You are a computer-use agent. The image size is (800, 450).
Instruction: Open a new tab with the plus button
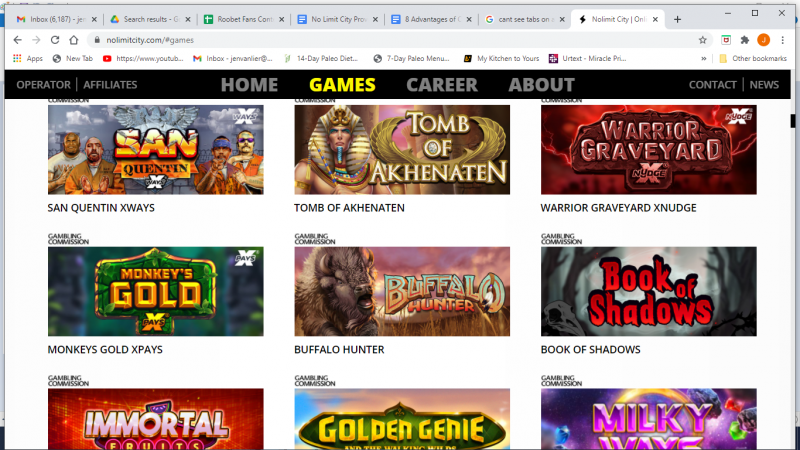(677, 19)
